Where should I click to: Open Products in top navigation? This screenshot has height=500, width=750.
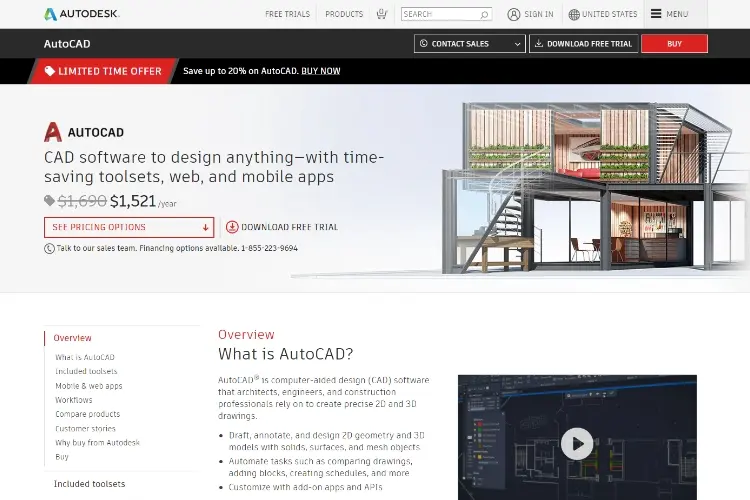(344, 14)
